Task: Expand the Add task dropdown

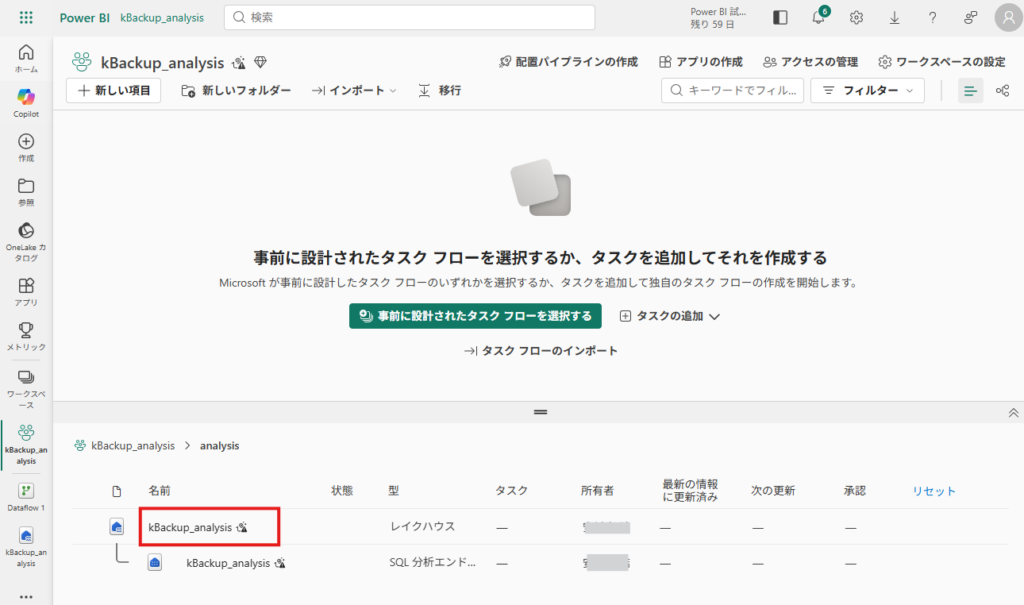Action: 670,316
